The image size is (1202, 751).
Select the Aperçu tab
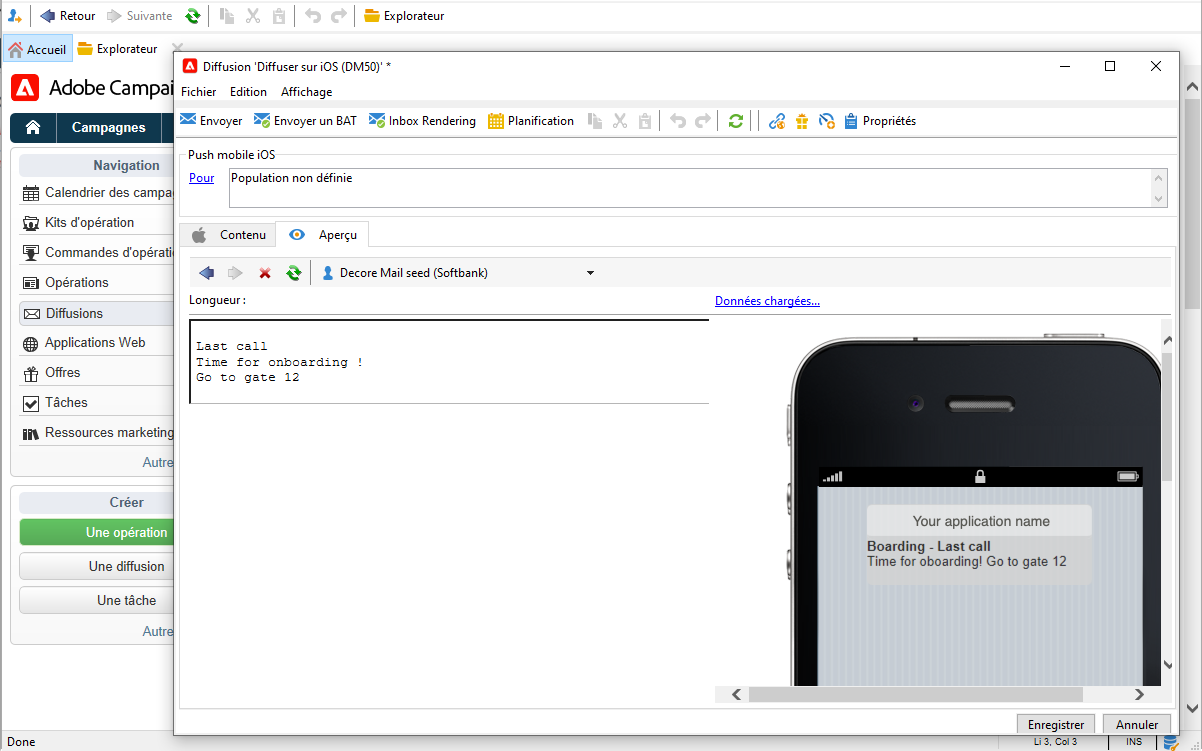[323, 235]
